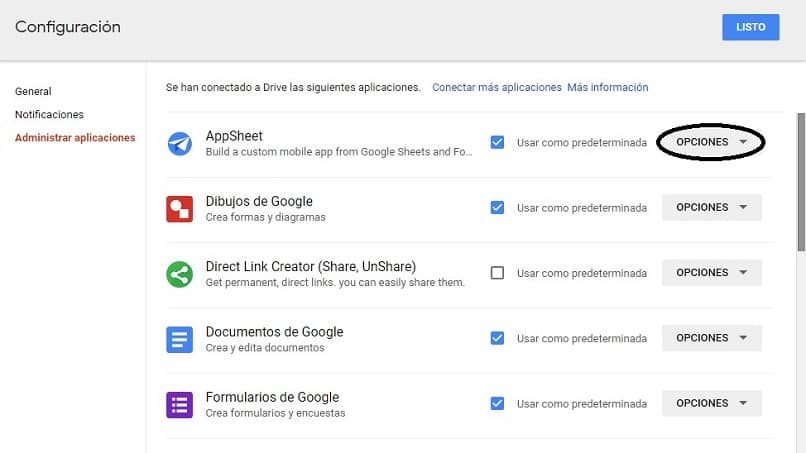Click the AppSheet app name
This screenshot has height=453, width=806.
[234, 136]
